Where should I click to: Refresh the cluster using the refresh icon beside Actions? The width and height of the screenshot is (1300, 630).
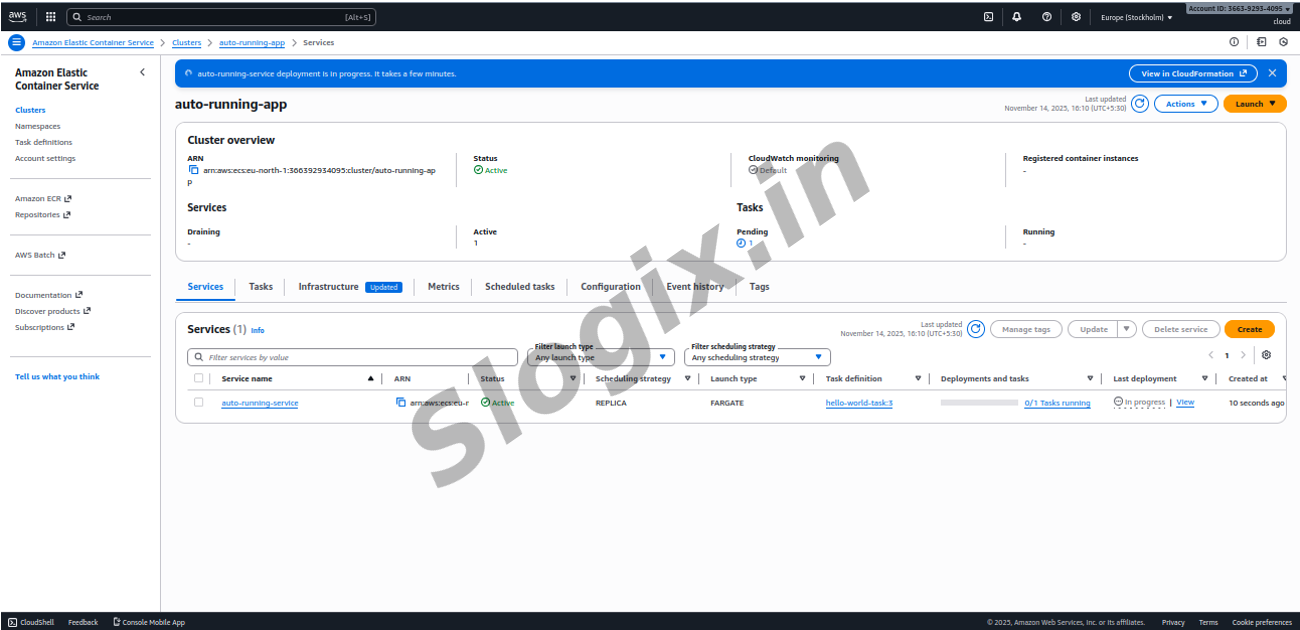[x=1139, y=104]
